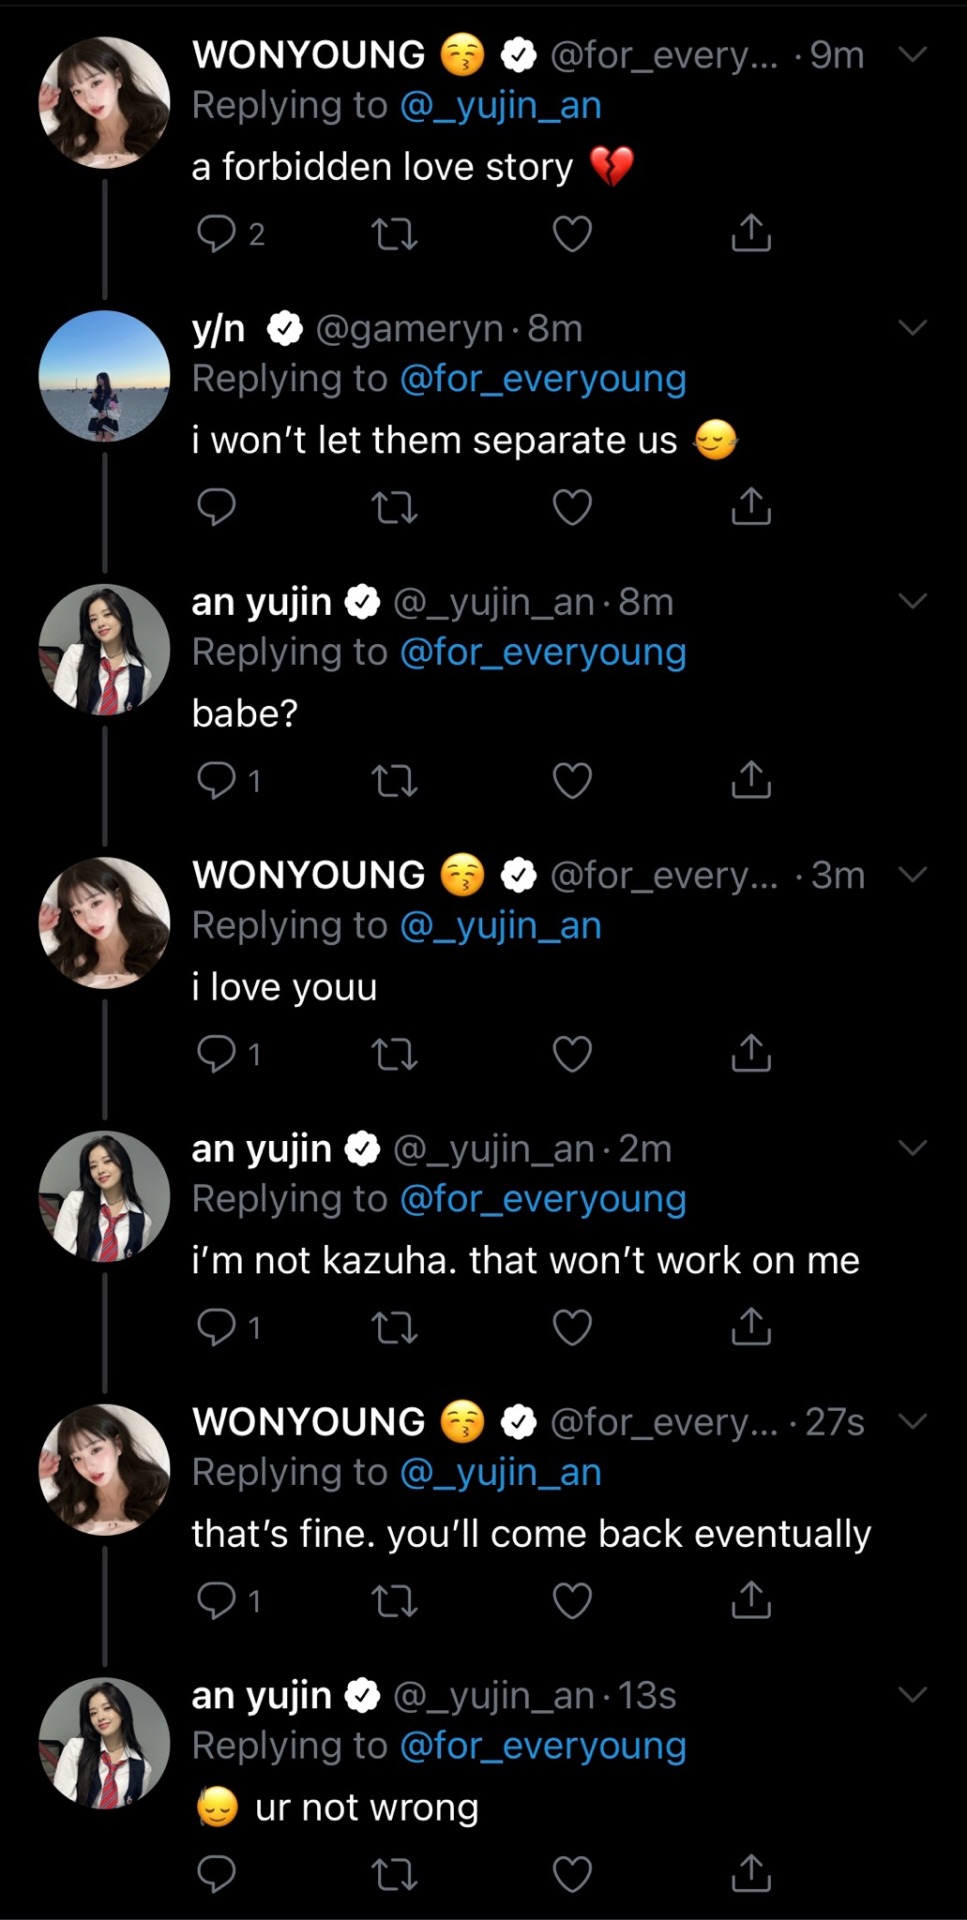Like the "a forbidden love story" tweet

click(572, 234)
